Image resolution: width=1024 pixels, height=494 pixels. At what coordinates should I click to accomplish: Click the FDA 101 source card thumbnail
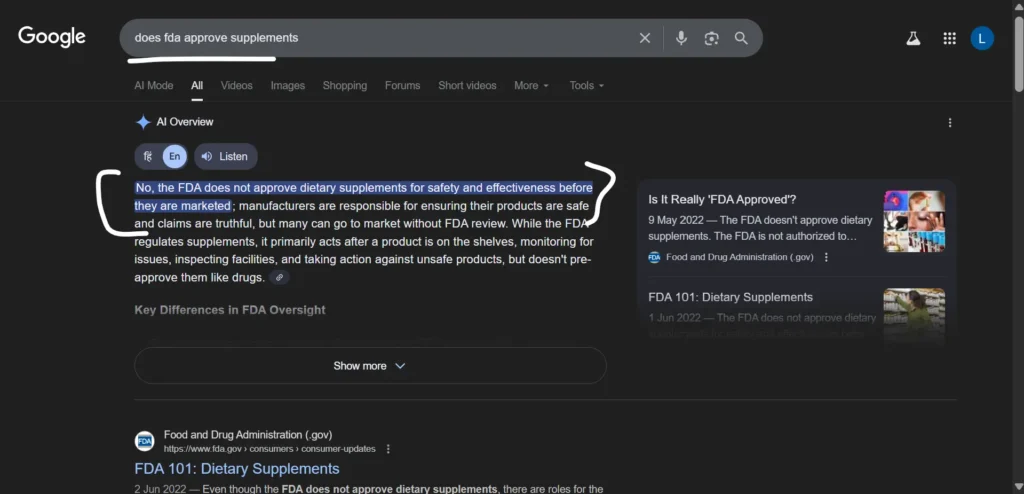pyautogui.click(x=914, y=315)
